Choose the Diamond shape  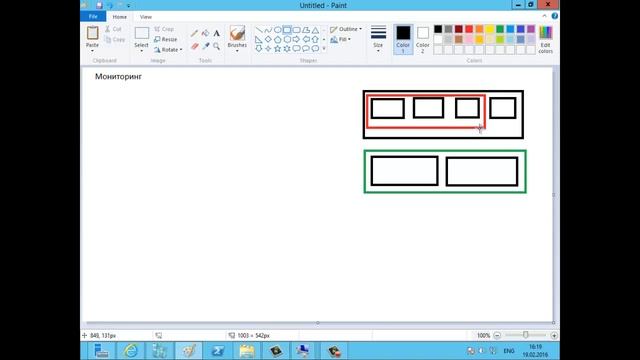pyautogui.click(x=268, y=40)
